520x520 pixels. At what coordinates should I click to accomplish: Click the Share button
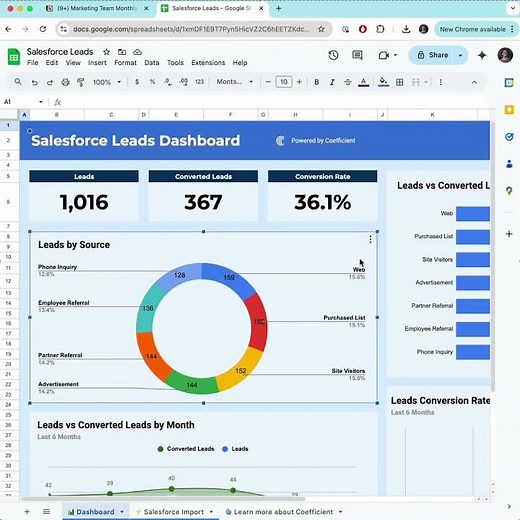click(x=432, y=55)
